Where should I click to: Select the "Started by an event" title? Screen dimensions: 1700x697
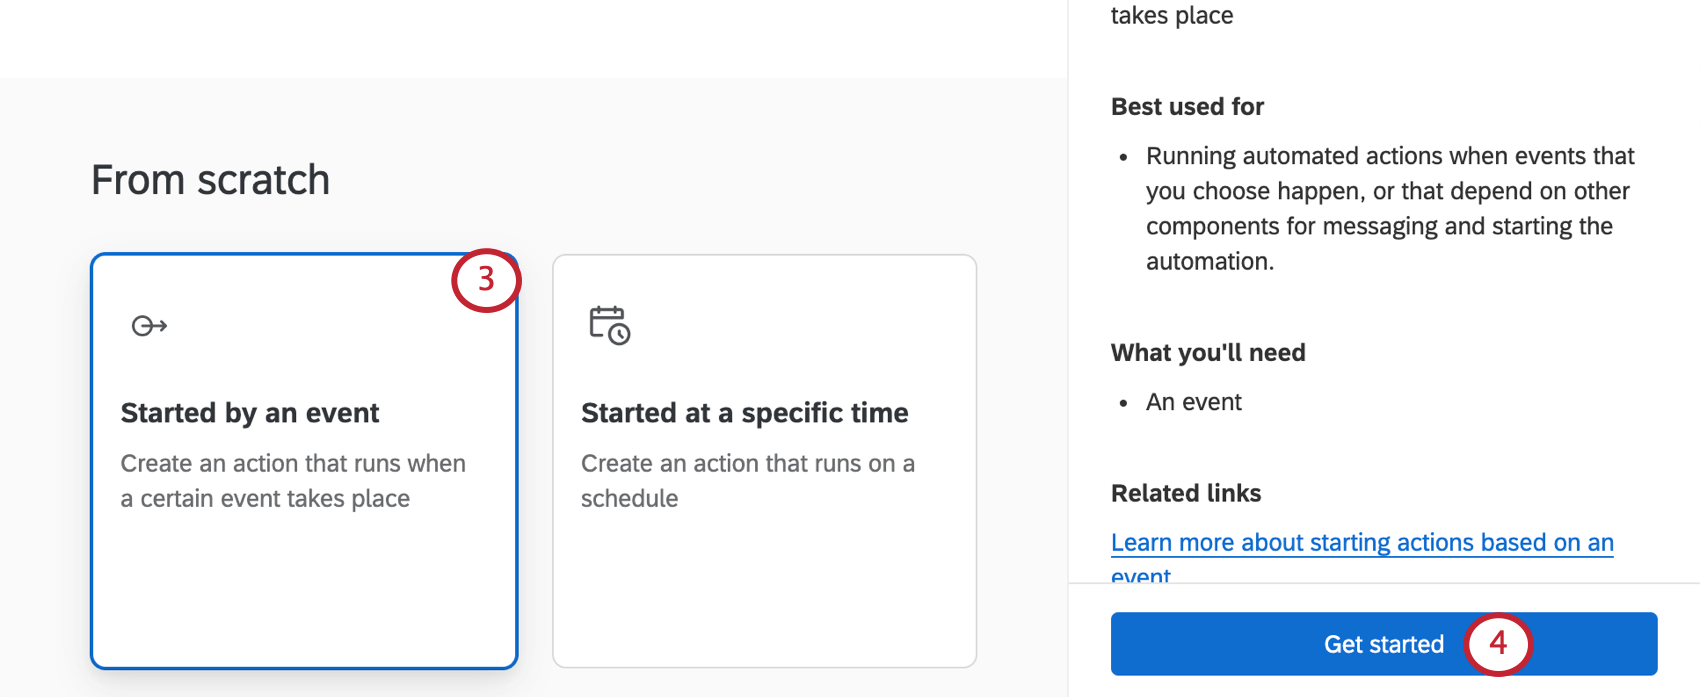(x=250, y=413)
